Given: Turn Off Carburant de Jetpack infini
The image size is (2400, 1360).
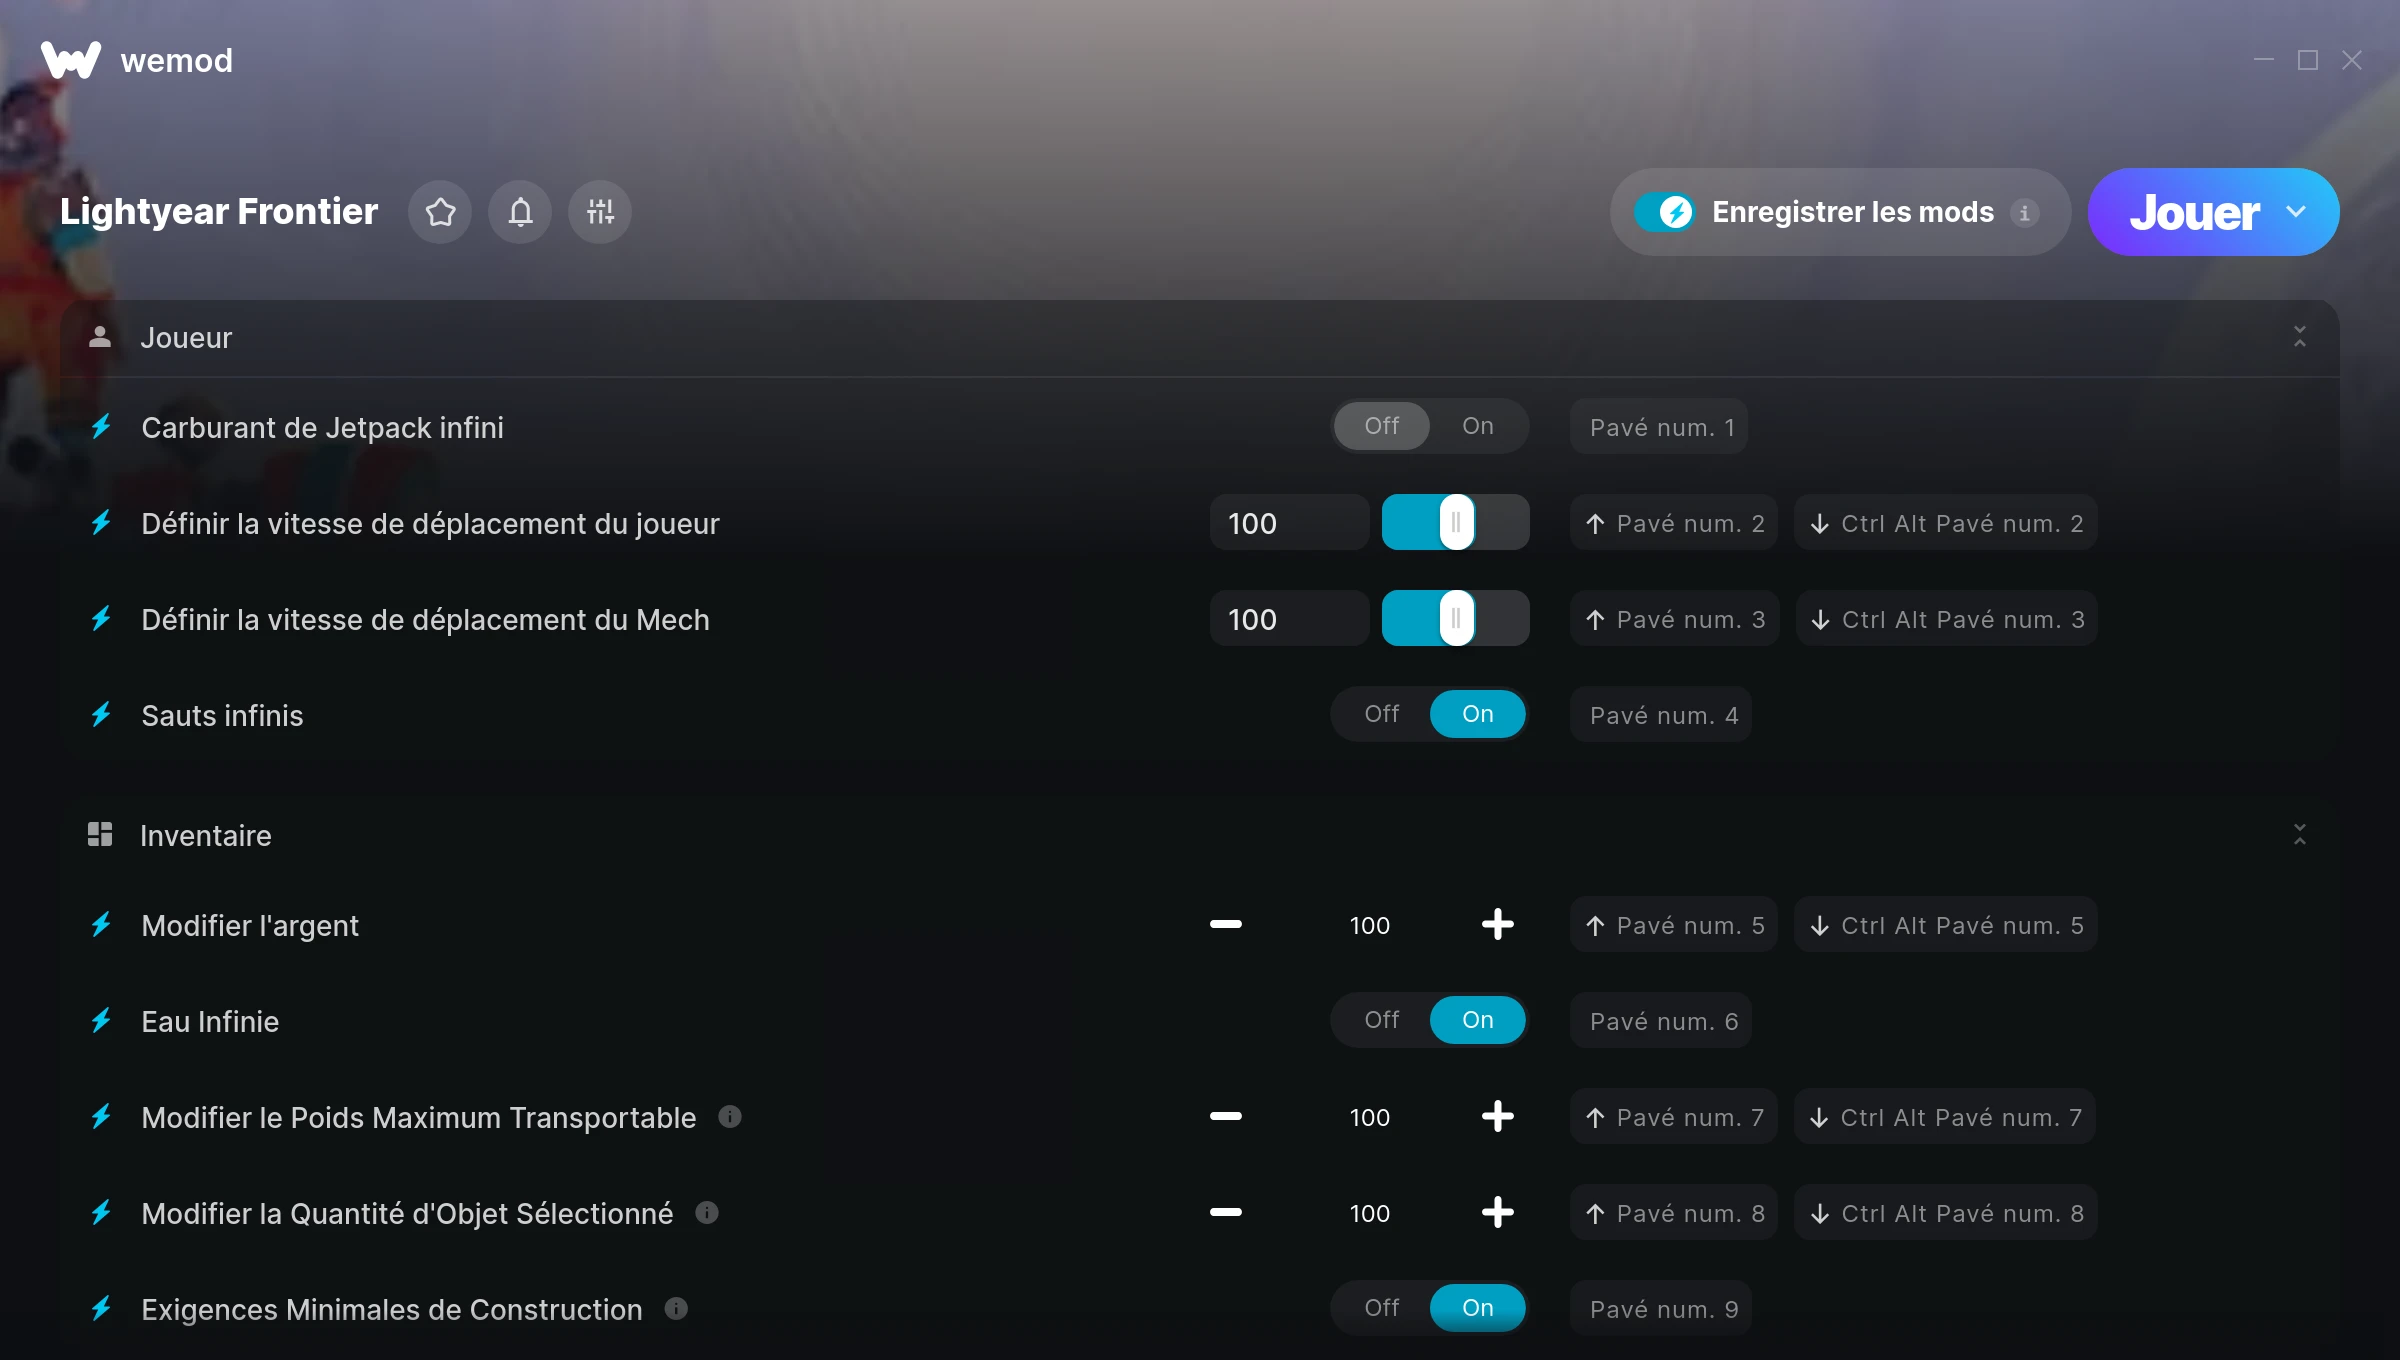Looking at the screenshot, I should [1382, 426].
